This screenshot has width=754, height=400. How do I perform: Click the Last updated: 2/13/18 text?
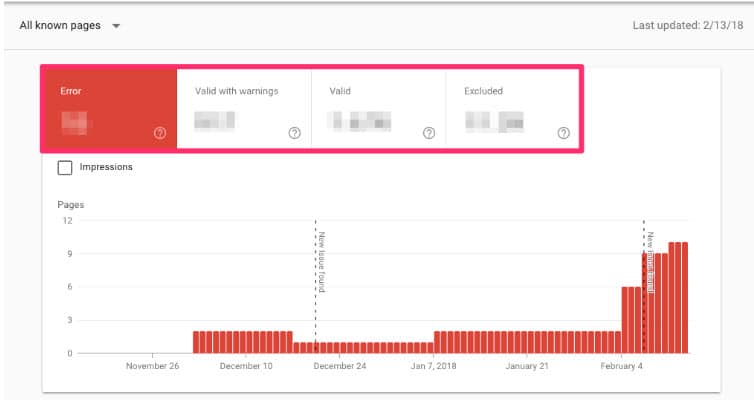pos(688,25)
